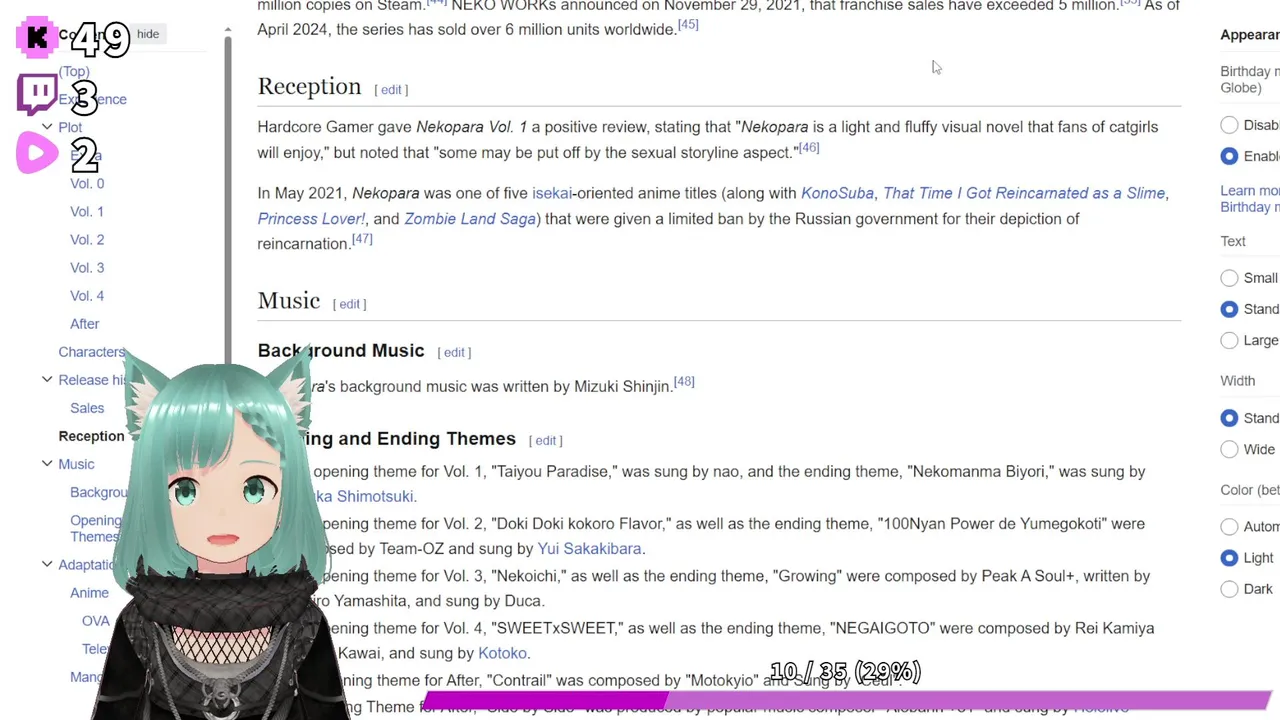
Task: Open Sales entry in contents sidebar
Action: pyautogui.click(x=87, y=408)
